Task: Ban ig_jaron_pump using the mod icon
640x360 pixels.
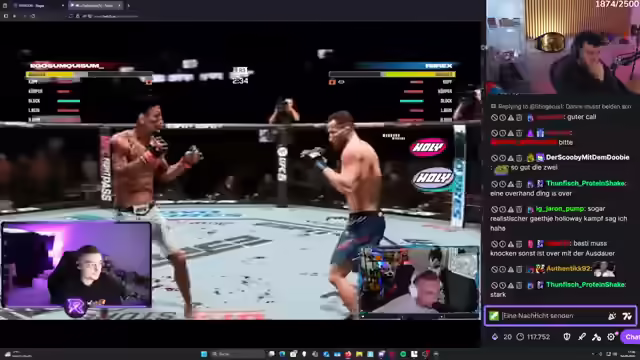Action: pyautogui.click(x=494, y=209)
